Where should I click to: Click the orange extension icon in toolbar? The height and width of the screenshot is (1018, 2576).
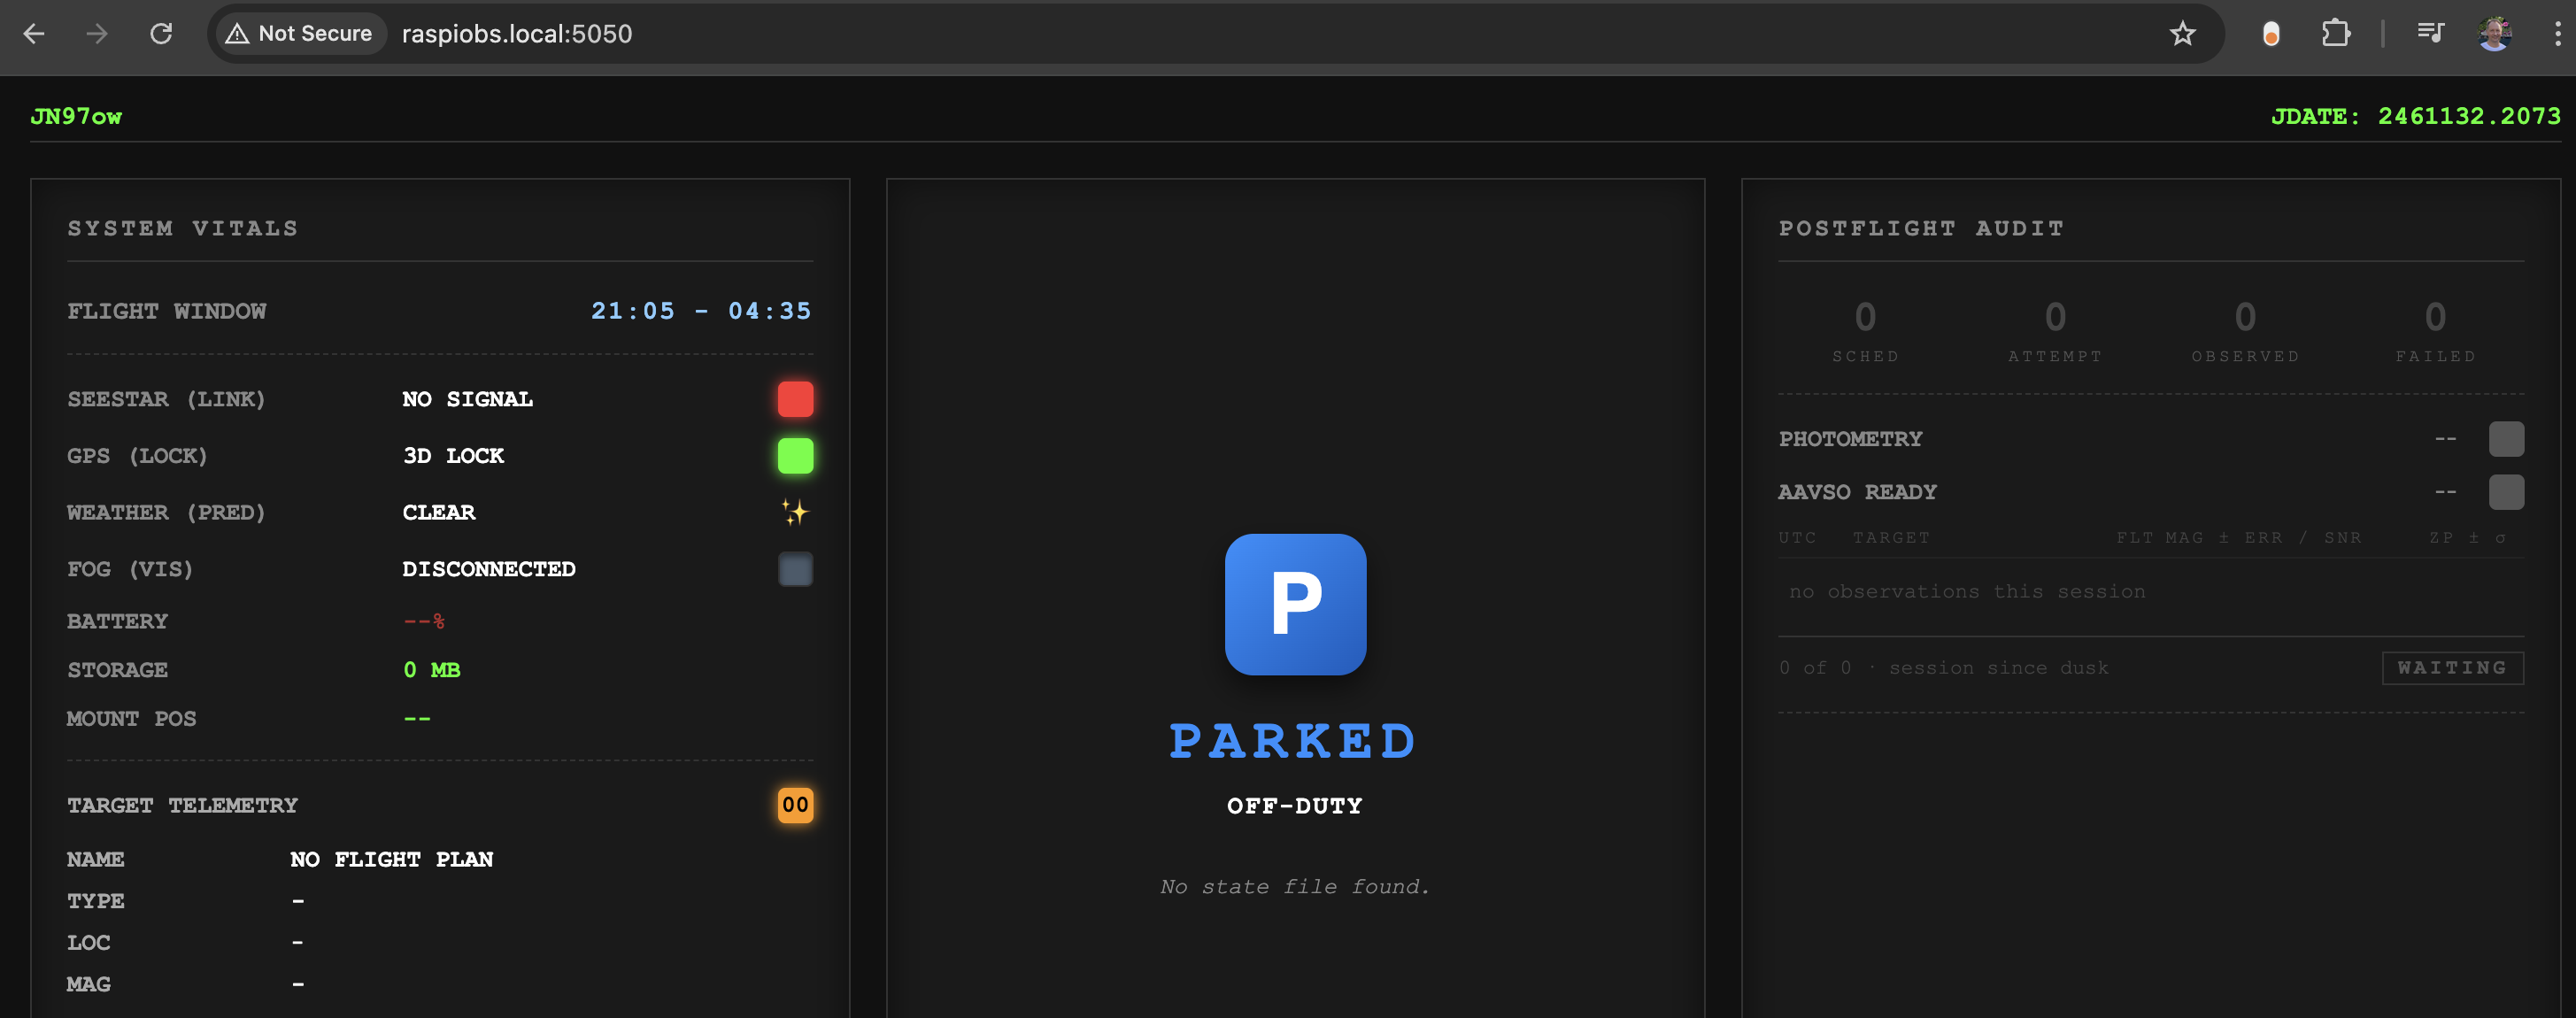(x=2271, y=34)
